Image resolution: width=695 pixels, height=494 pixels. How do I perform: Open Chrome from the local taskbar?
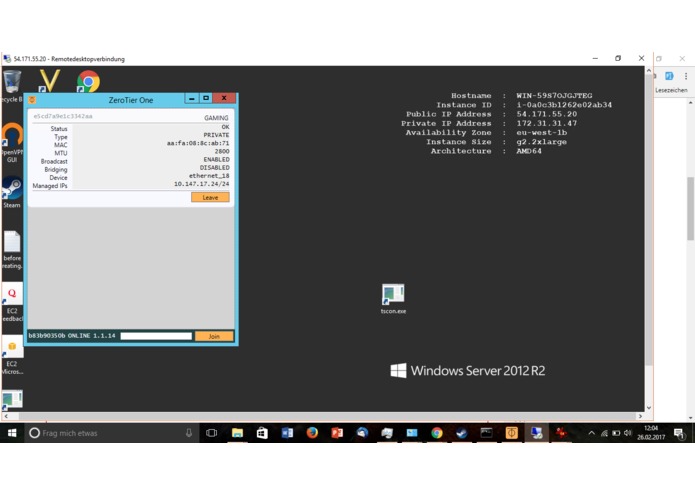tap(437, 433)
